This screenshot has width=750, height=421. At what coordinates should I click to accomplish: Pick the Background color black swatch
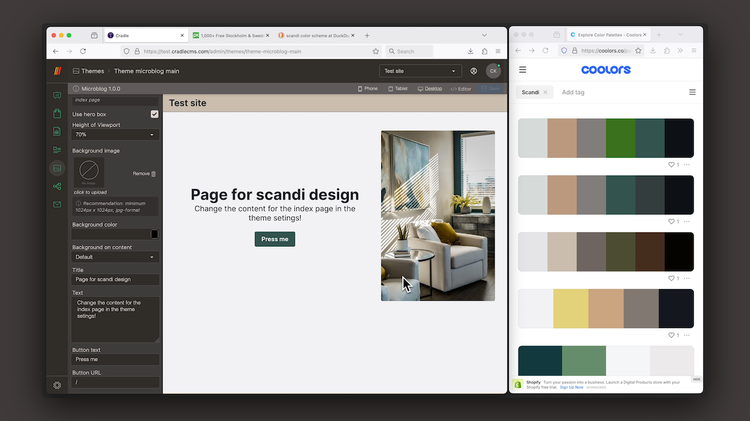[x=154, y=234]
